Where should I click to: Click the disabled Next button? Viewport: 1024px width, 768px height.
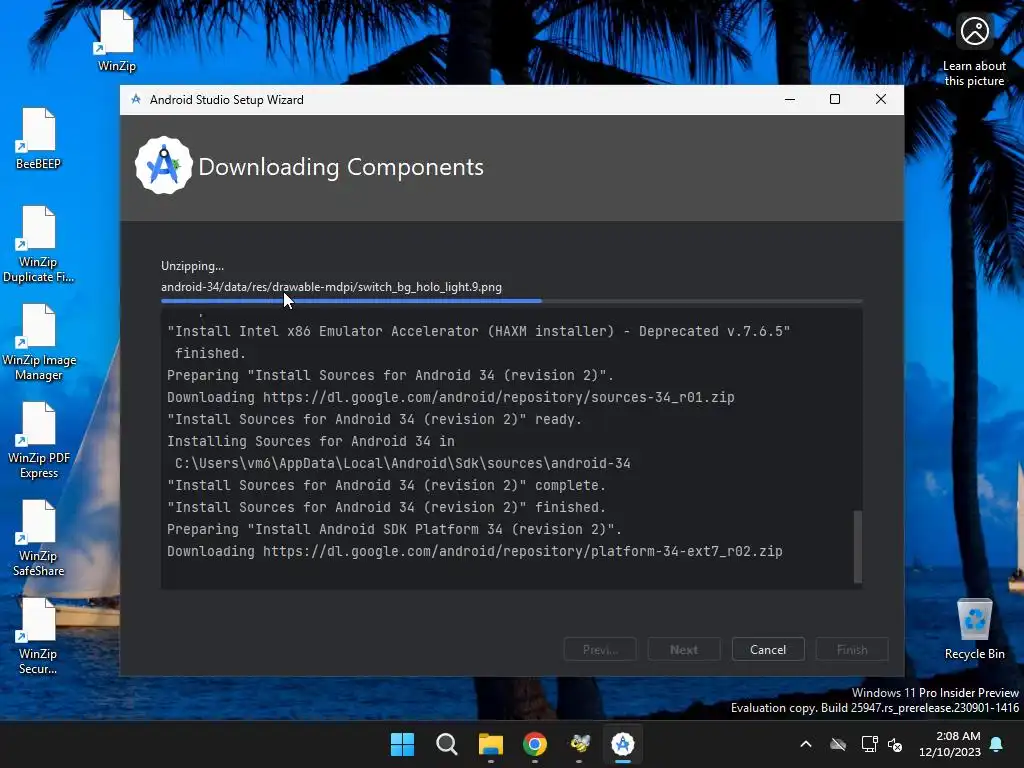tap(684, 649)
